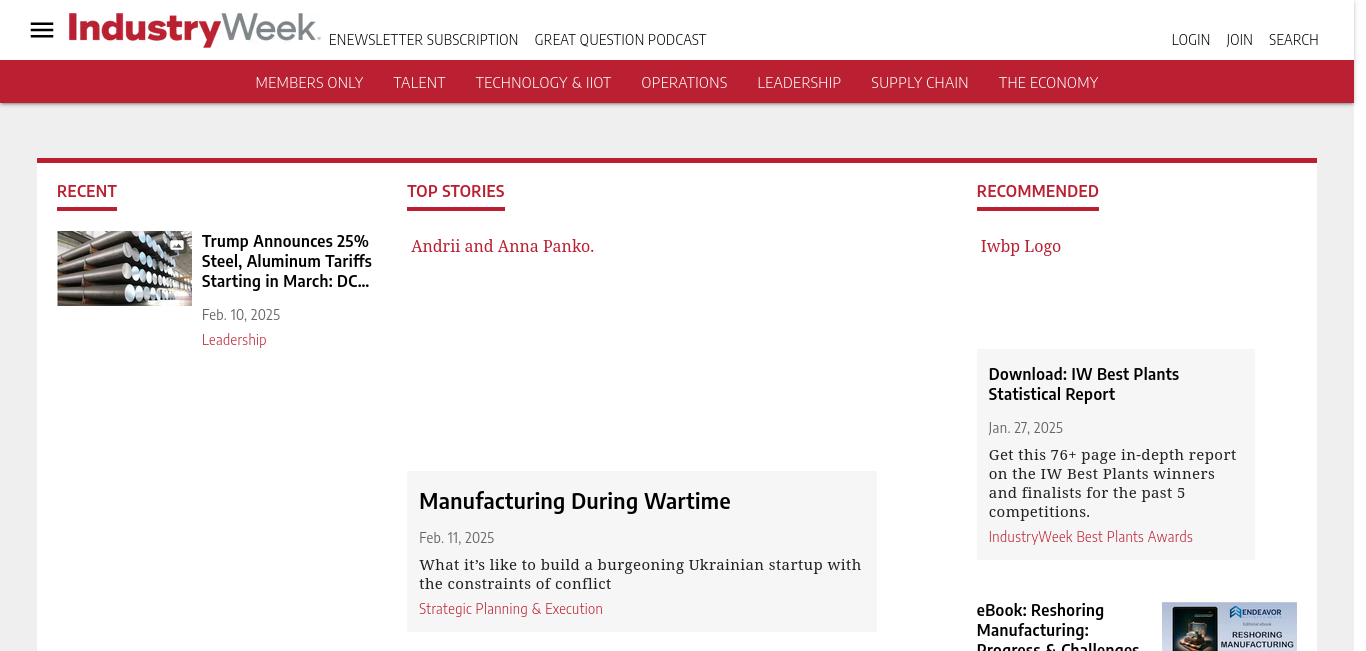Go to the IndustryWeek home logo
This screenshot has height=651, width=1366.
coord(194,29)
